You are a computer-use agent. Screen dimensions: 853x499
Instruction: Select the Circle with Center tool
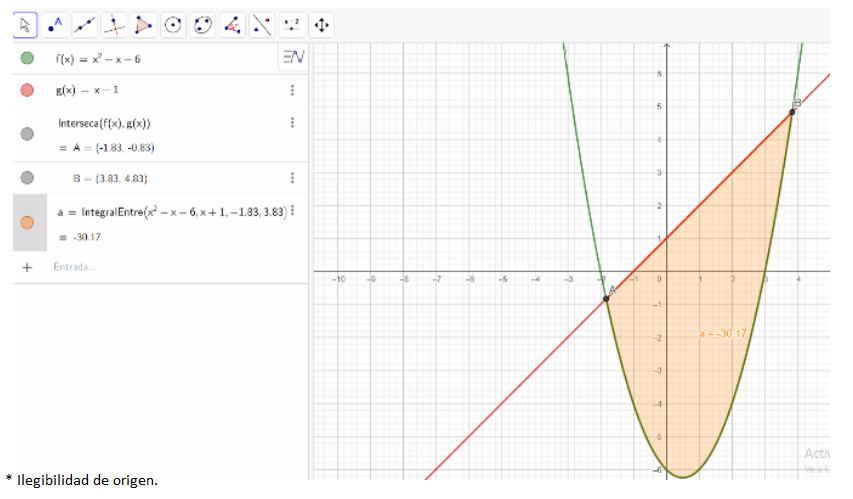click(173, 24)
